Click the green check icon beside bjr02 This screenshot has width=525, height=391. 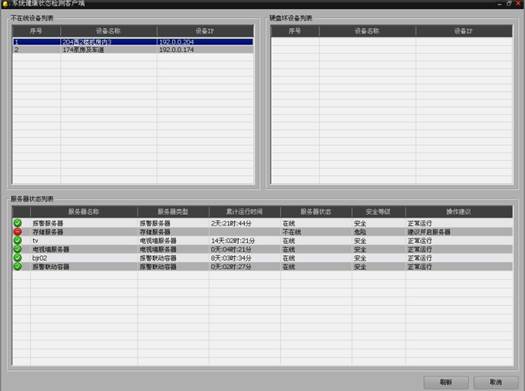tap(18, 258)
